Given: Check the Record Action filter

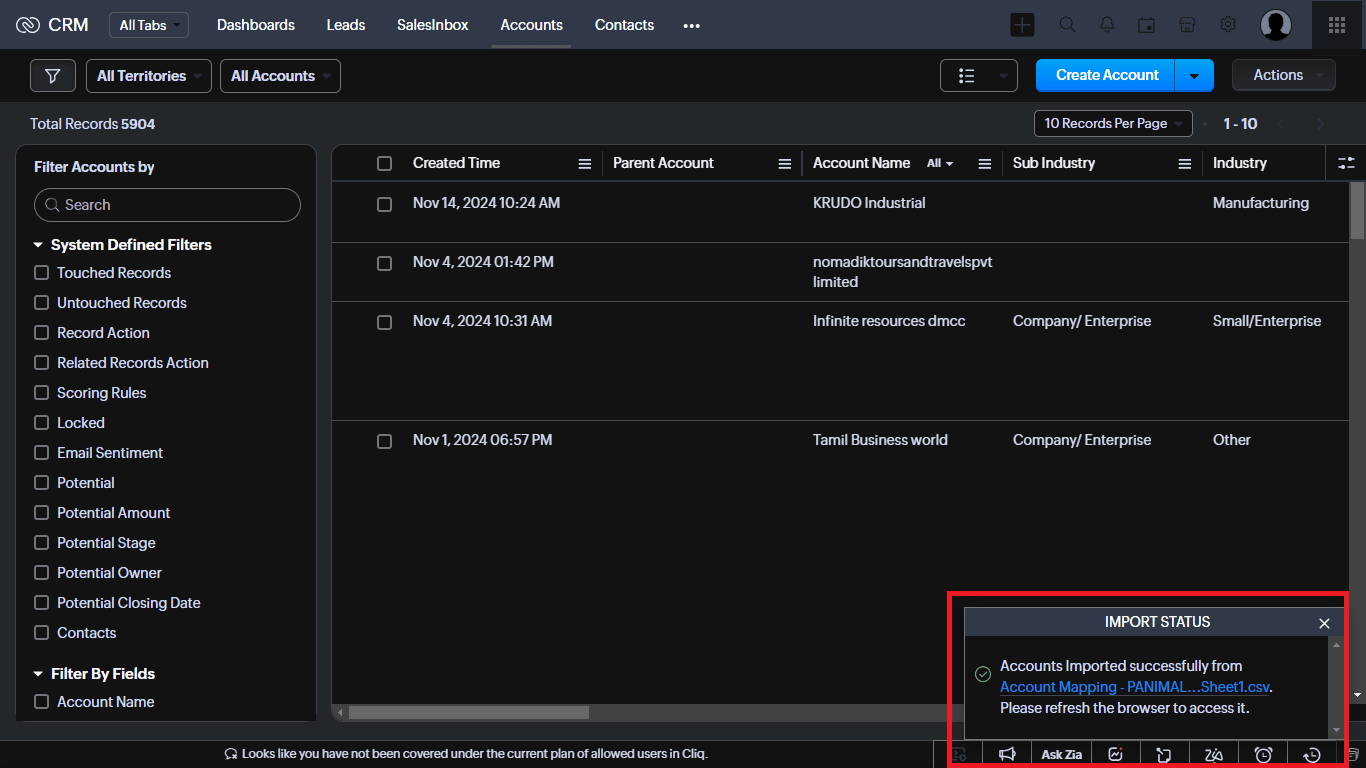Looking at the screenshot, I should [41, 333].
